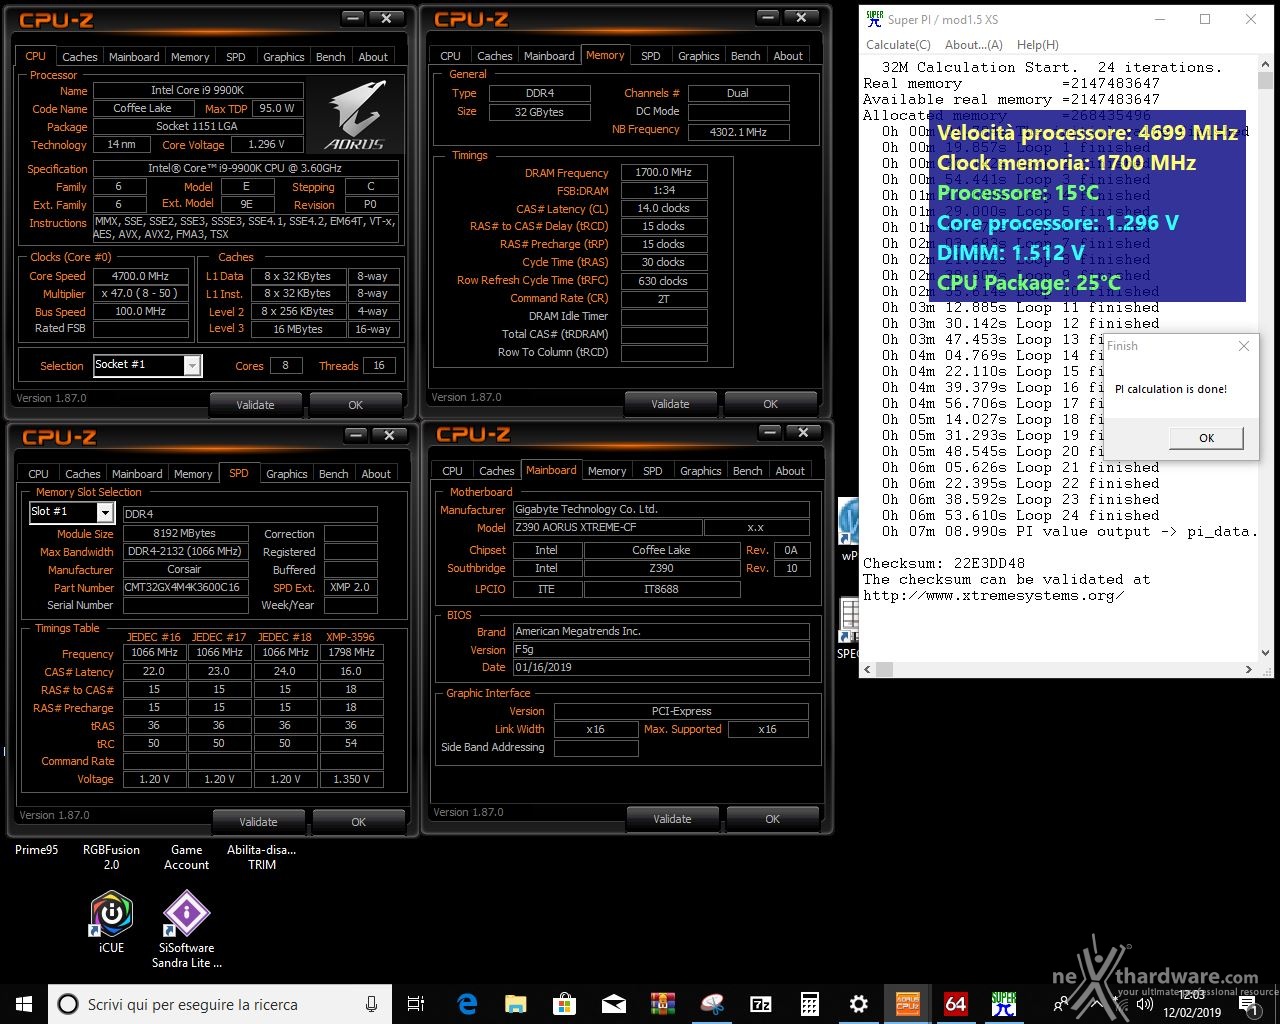Click the Super PI vertical scrollbar down arrow

[x=1265, y=653]
